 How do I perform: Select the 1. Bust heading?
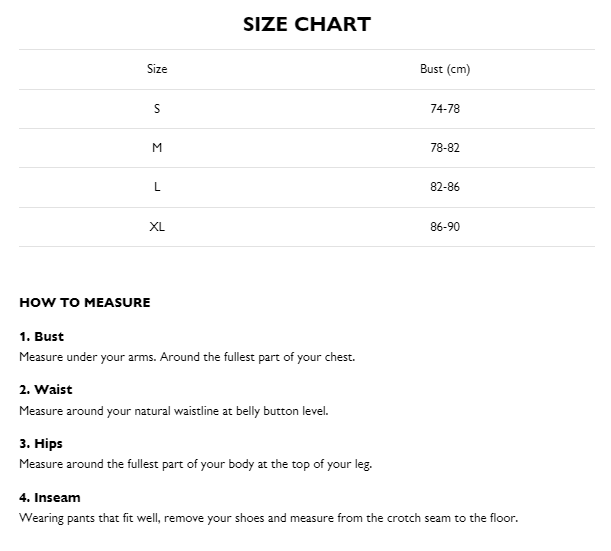pyautogui.click(x=41, y=337)
